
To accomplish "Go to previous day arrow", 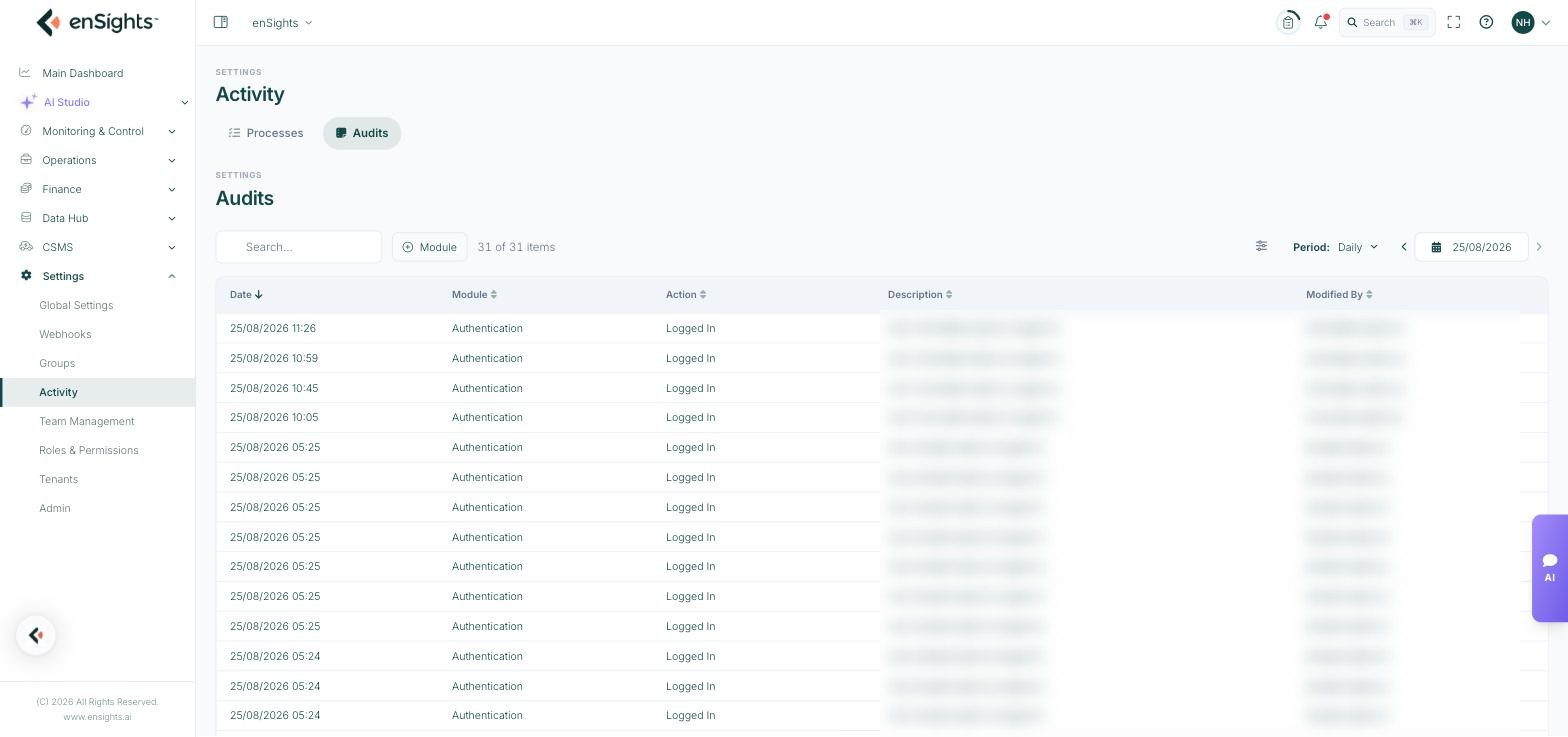I will click(1404, 247).
